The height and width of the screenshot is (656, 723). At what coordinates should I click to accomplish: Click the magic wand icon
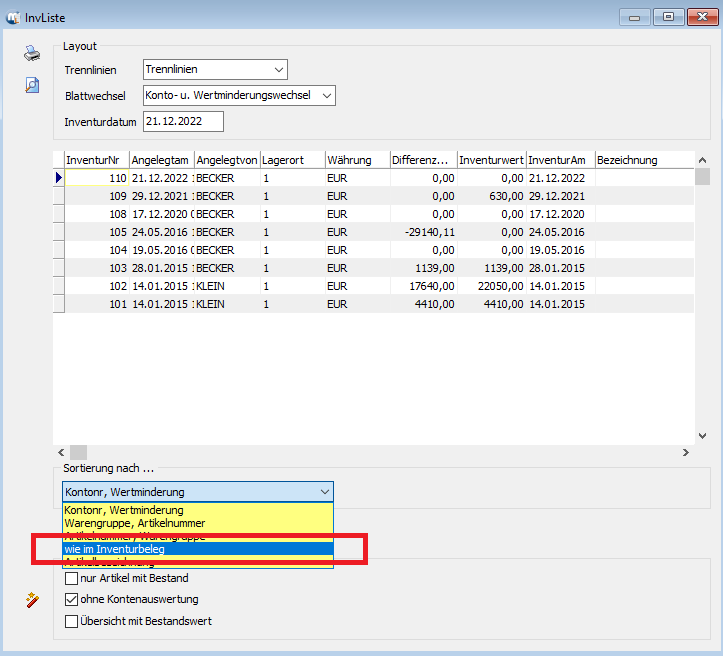coord(33,600)
